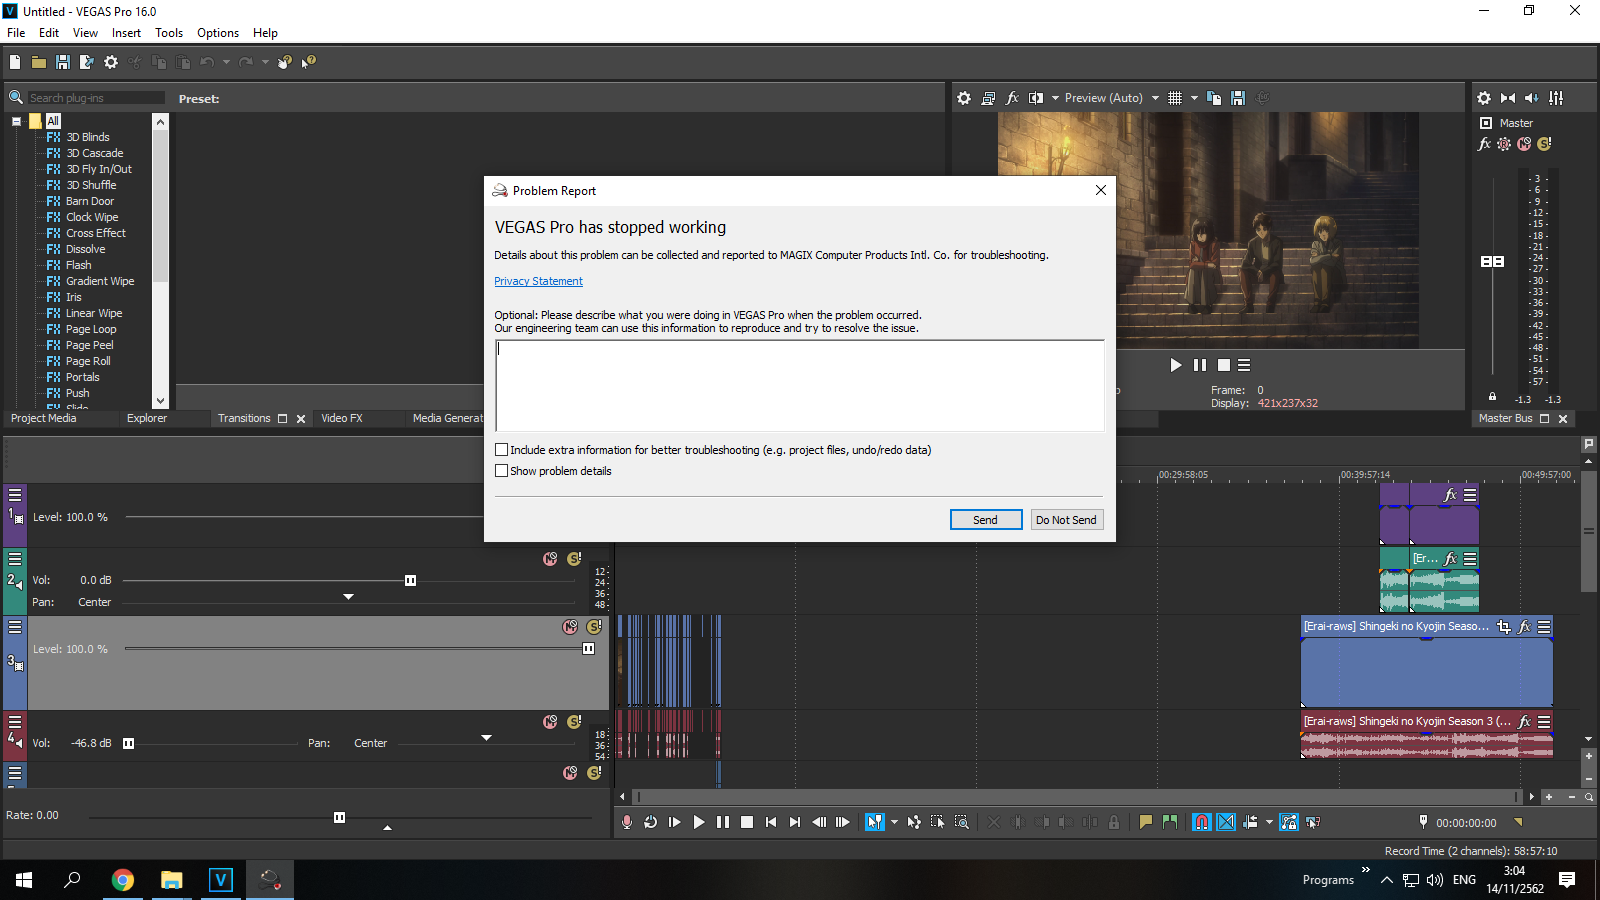
Task: Click Play button in preview window
Action: pyautogui.click(x=1176, y=365)
